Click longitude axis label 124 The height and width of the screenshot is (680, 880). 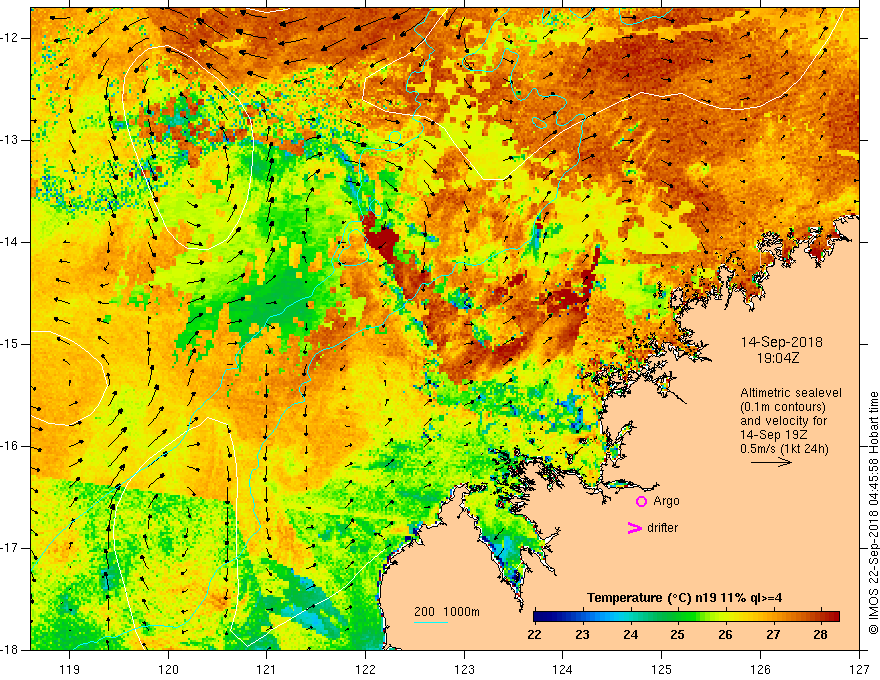coord(562,669)
